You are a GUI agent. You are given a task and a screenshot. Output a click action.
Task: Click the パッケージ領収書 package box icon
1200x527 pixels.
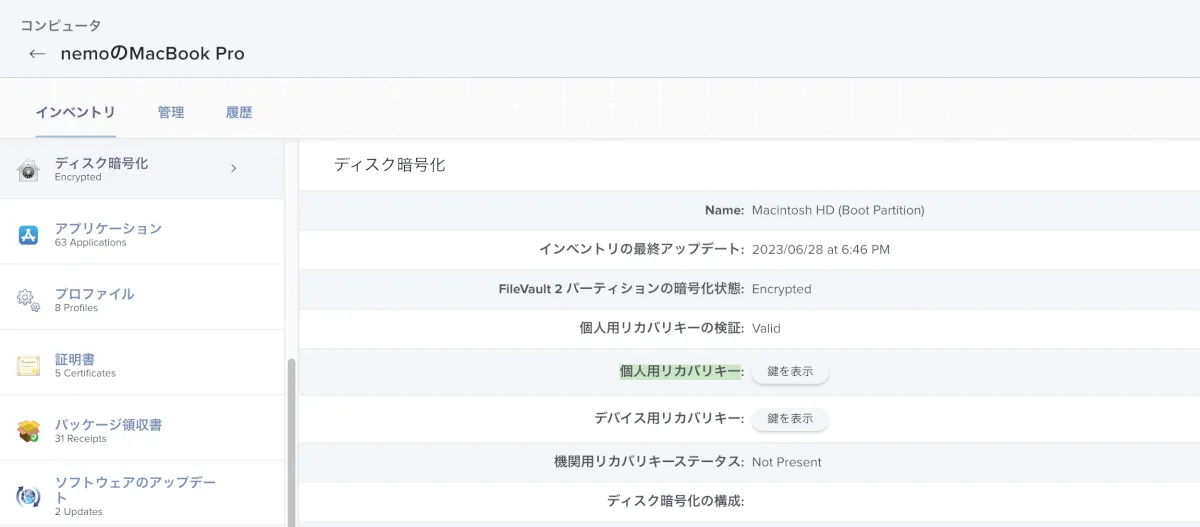tap(28, 431)
